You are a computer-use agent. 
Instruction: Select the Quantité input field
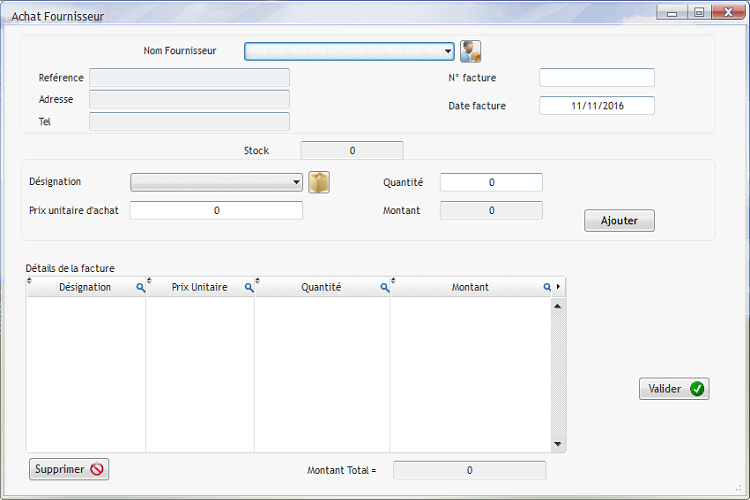(491, 183)
